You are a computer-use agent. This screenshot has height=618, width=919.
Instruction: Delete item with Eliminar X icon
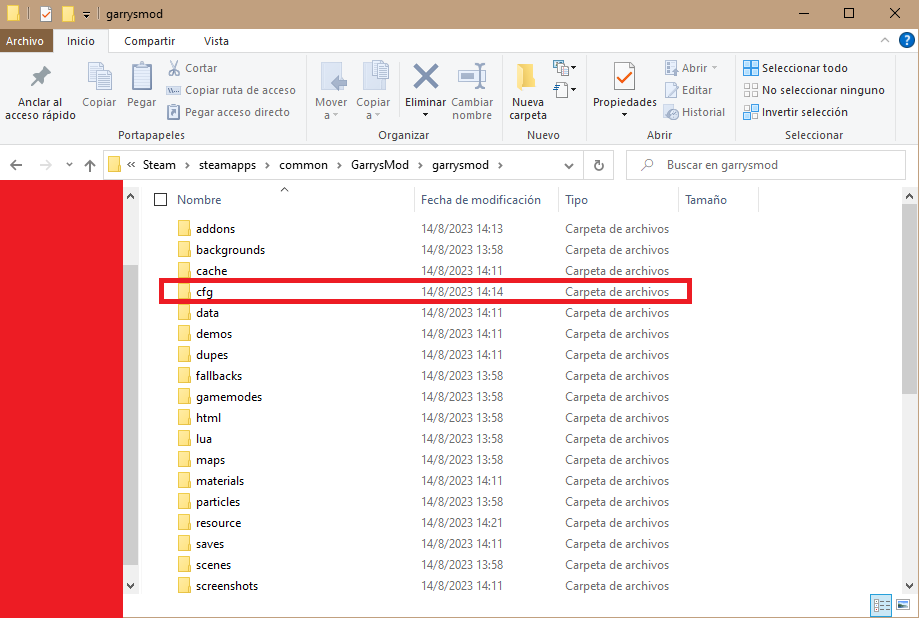point(426,78)
